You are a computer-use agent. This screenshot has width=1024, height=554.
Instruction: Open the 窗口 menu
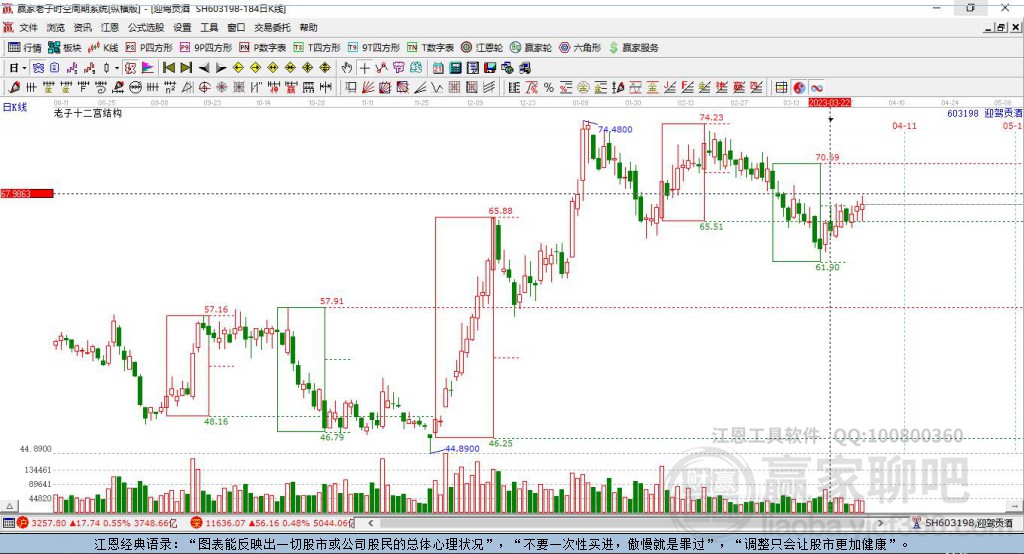tap(236, 27)
